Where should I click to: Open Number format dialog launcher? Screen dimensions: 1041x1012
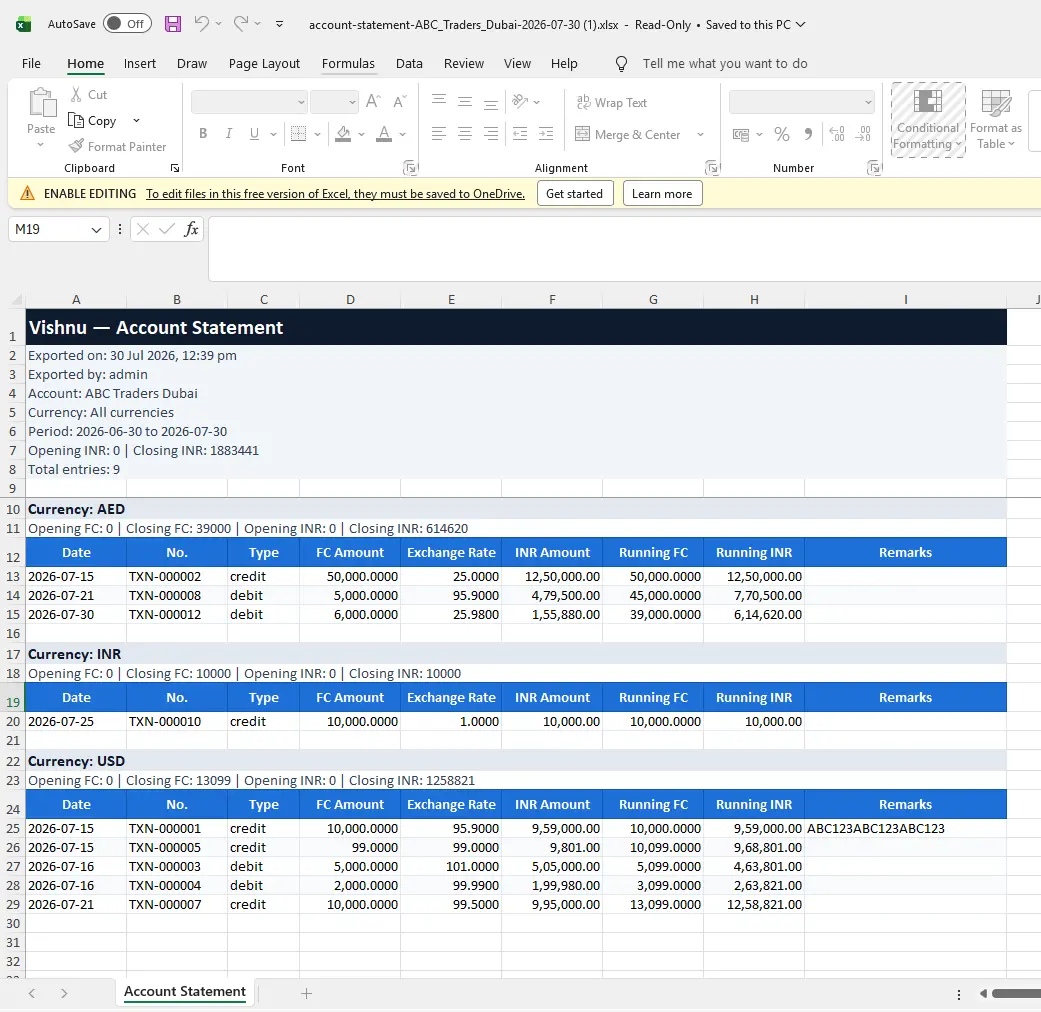(874, 168)
